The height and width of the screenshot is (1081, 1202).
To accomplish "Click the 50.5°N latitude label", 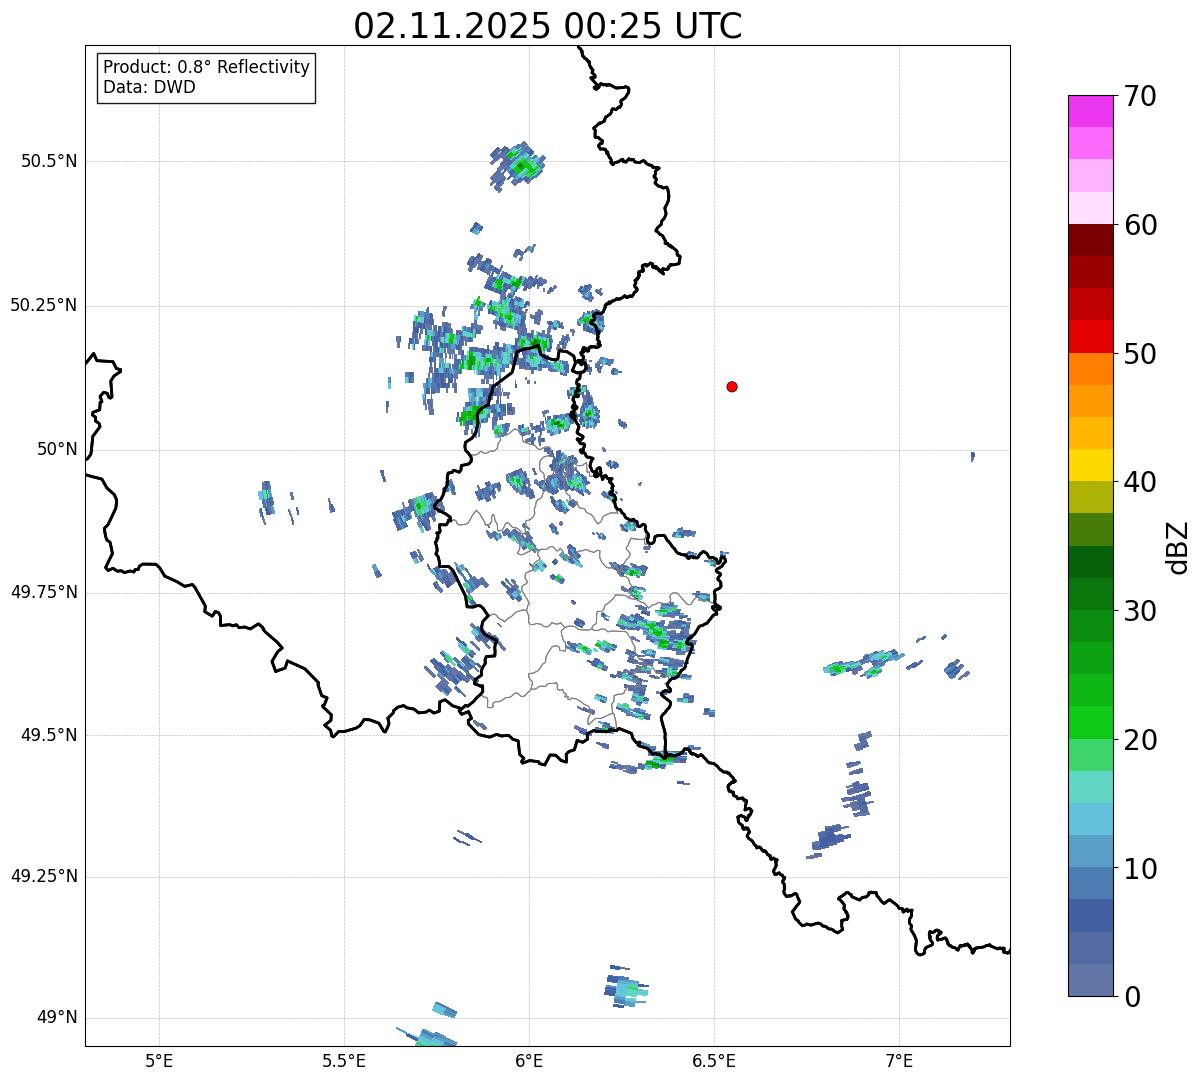I will (x=49, y=161).
